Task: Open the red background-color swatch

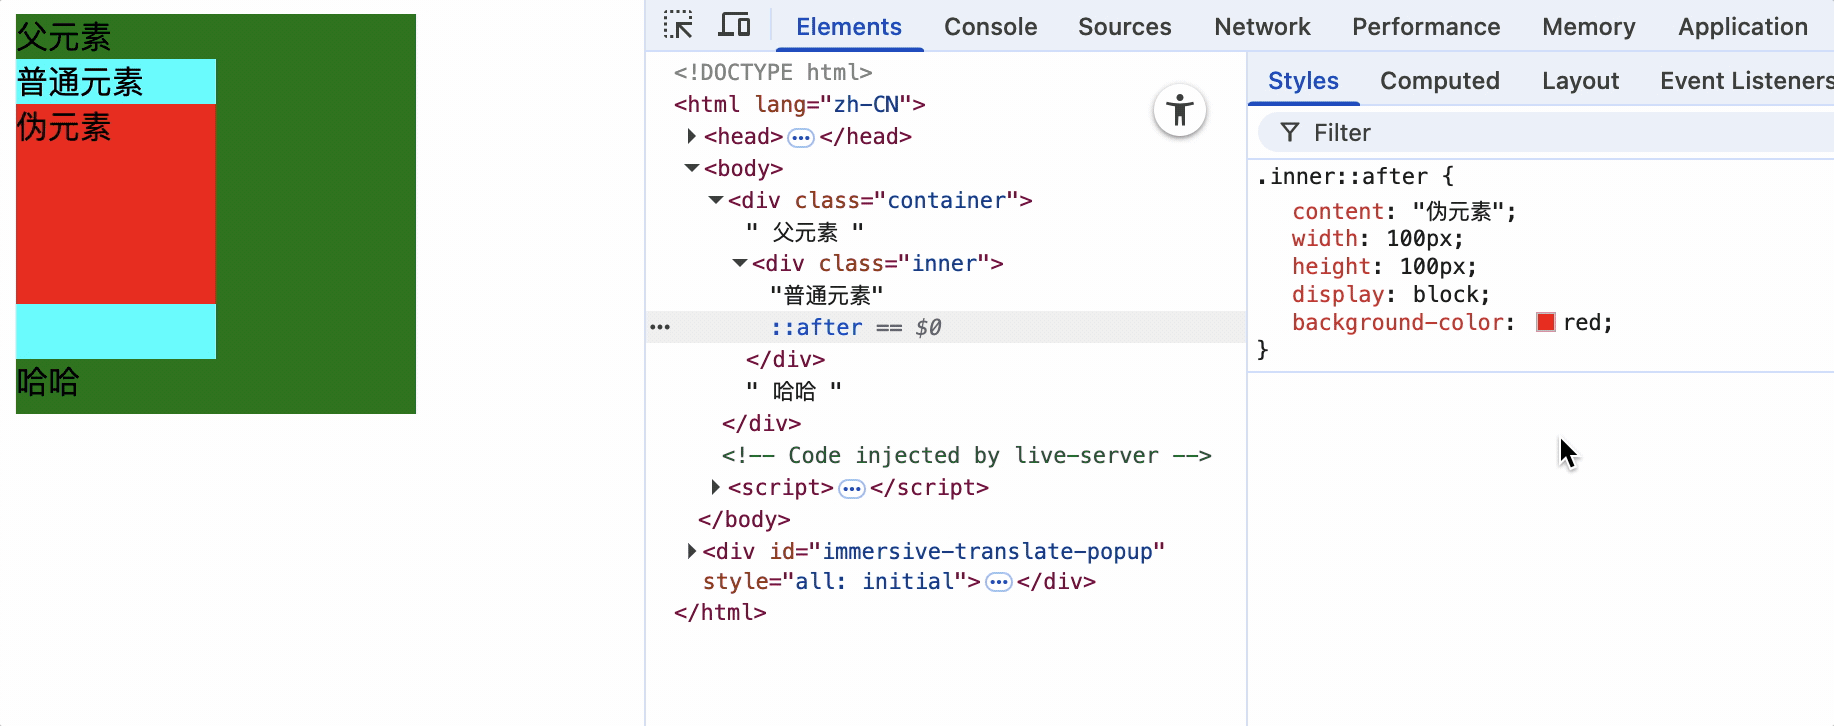Action: click(x=1546, y=322)
